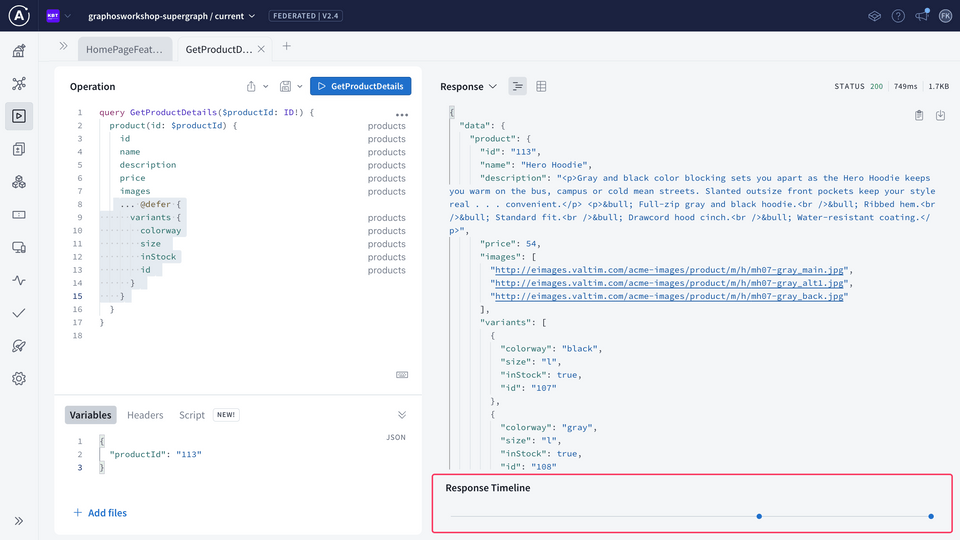Download the response file
960x540 pixels.
click(940, 115)
